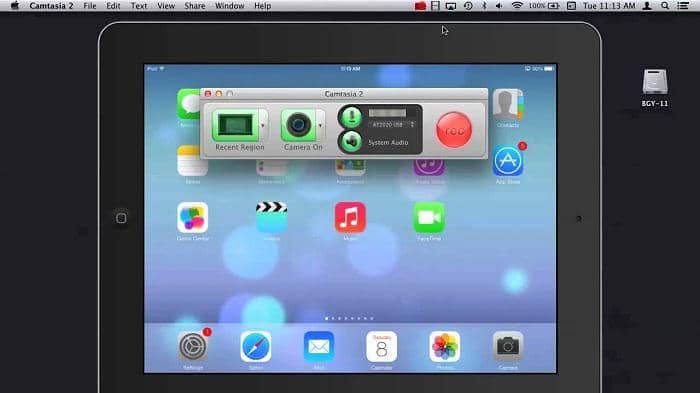Expand the Recent Region dropdown arrow

coord(263,125)
